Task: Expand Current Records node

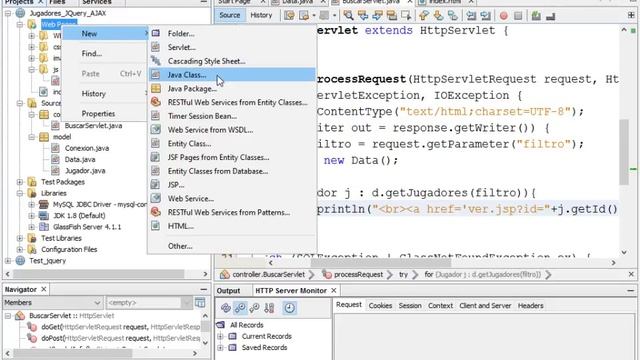Action: (220, 336)
